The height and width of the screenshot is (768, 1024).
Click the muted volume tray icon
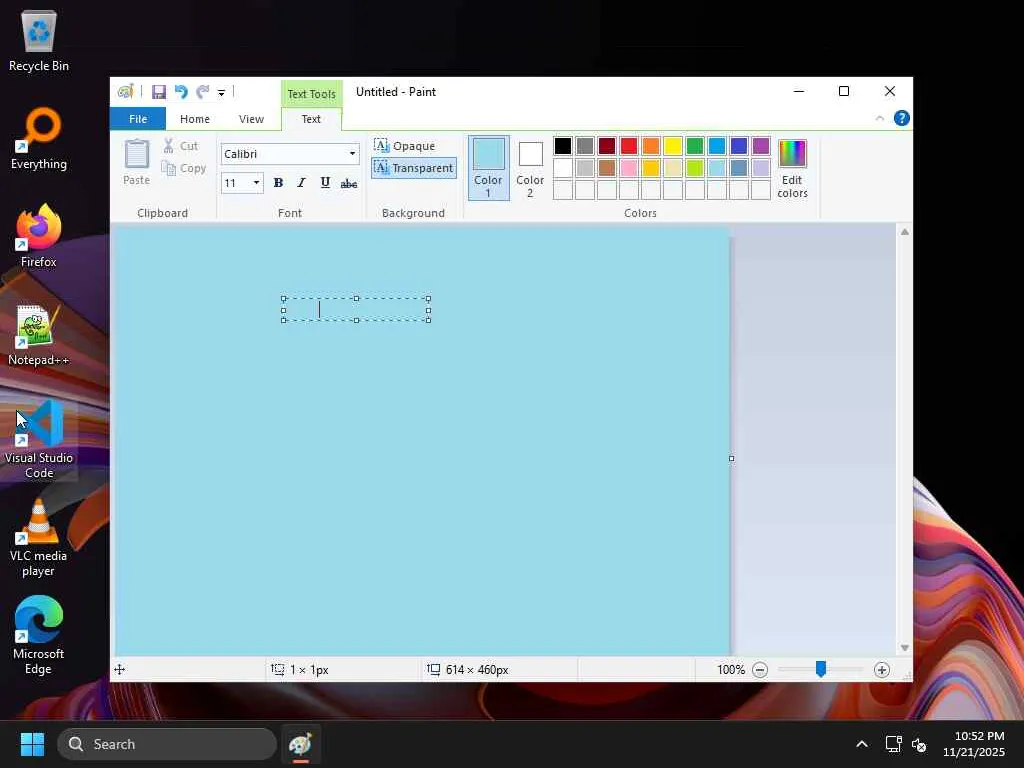919,744
